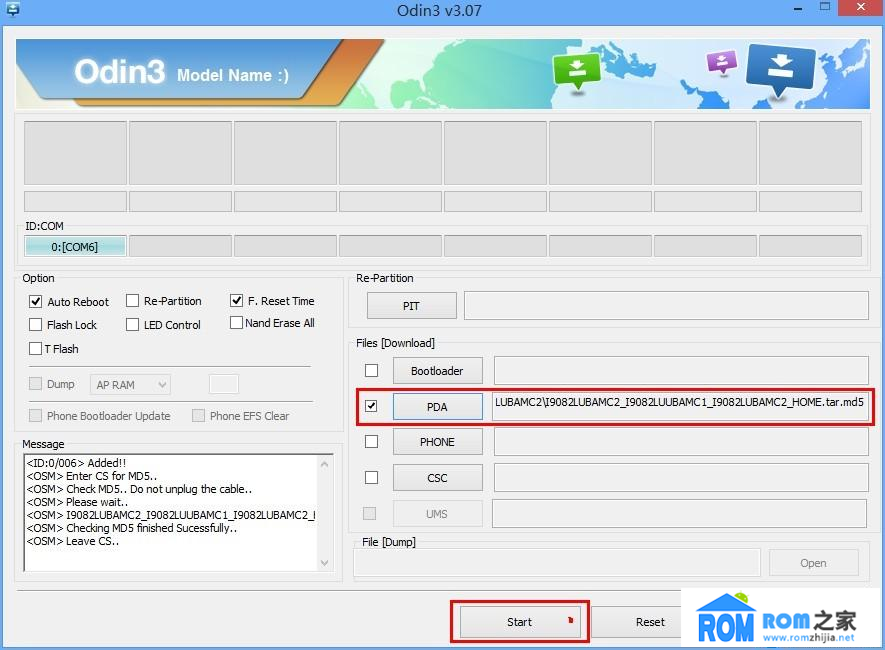This screenshot has width=885, height=650.
Task: Click the File Dump path field
Action: (557, 563)
